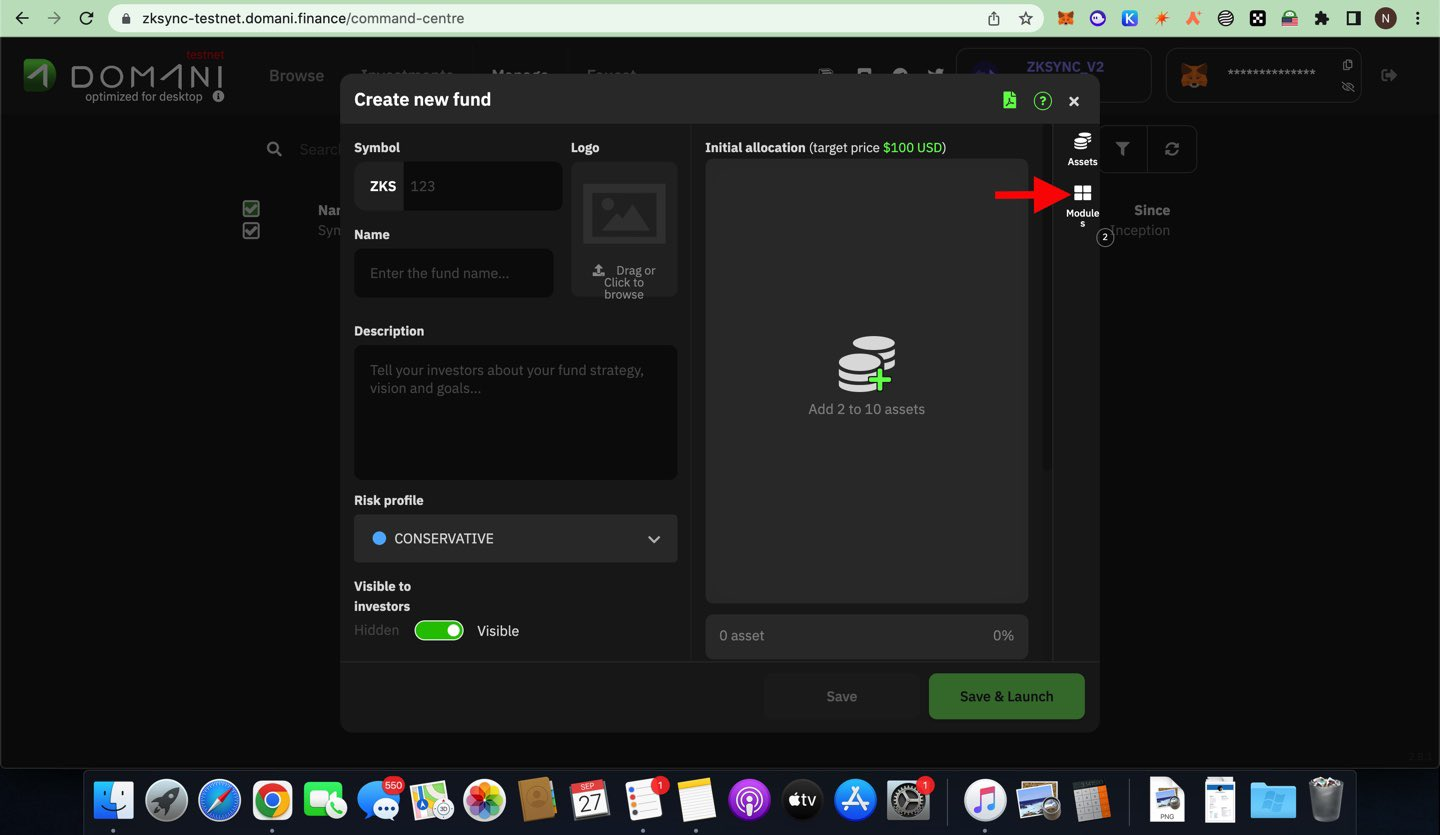Screen dimensions: 1440x835
Task: Open Messages from the Dock
Action: pyautogui.click(x=379, y=800)
